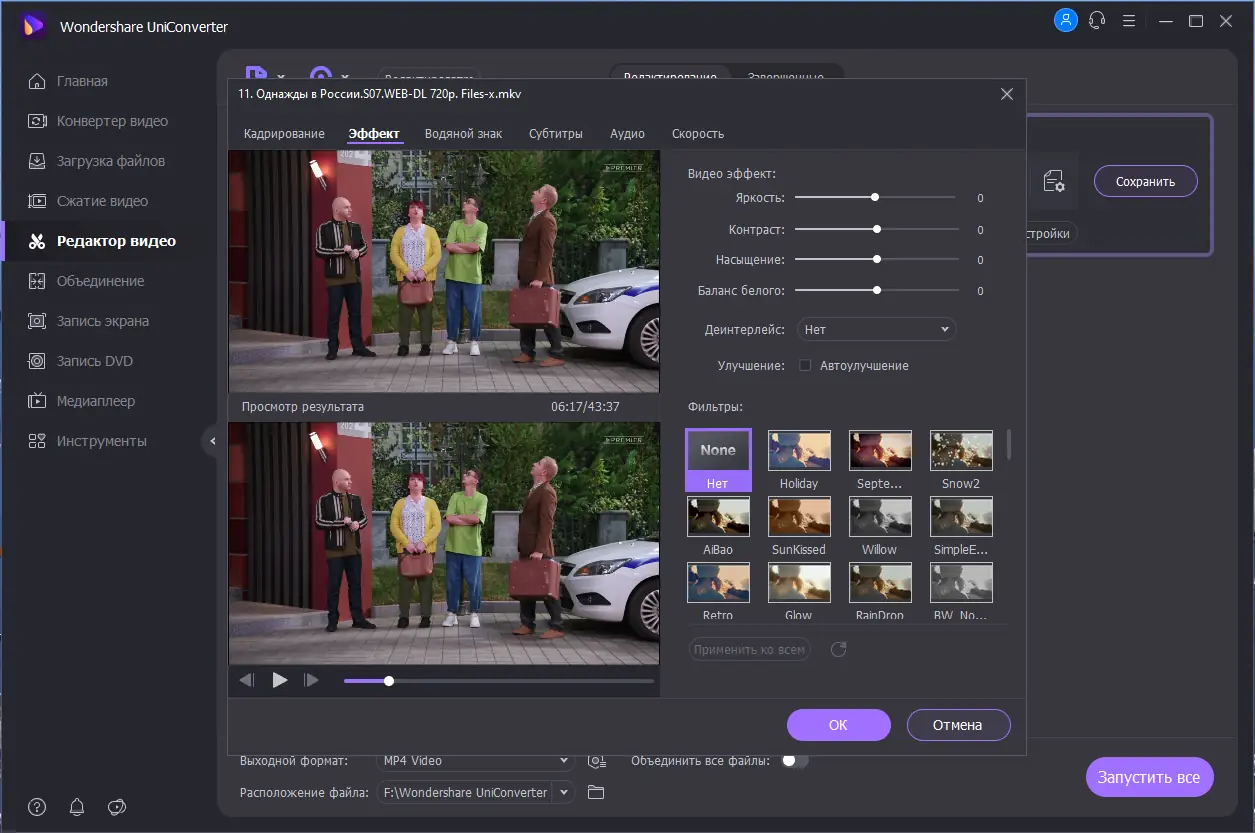Click the play button under the preview

pyautogui.click(x=280, y=680)
